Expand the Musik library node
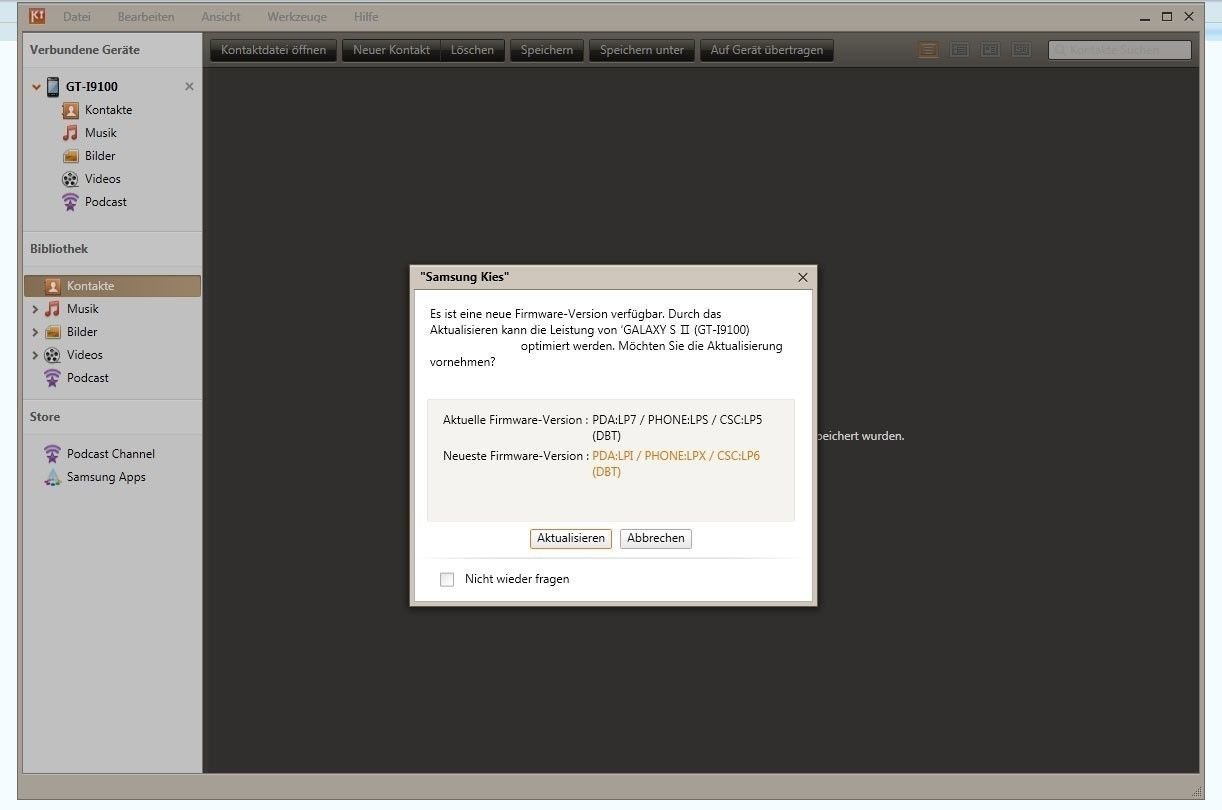1222x810 pixels. (x=35, y=309)
